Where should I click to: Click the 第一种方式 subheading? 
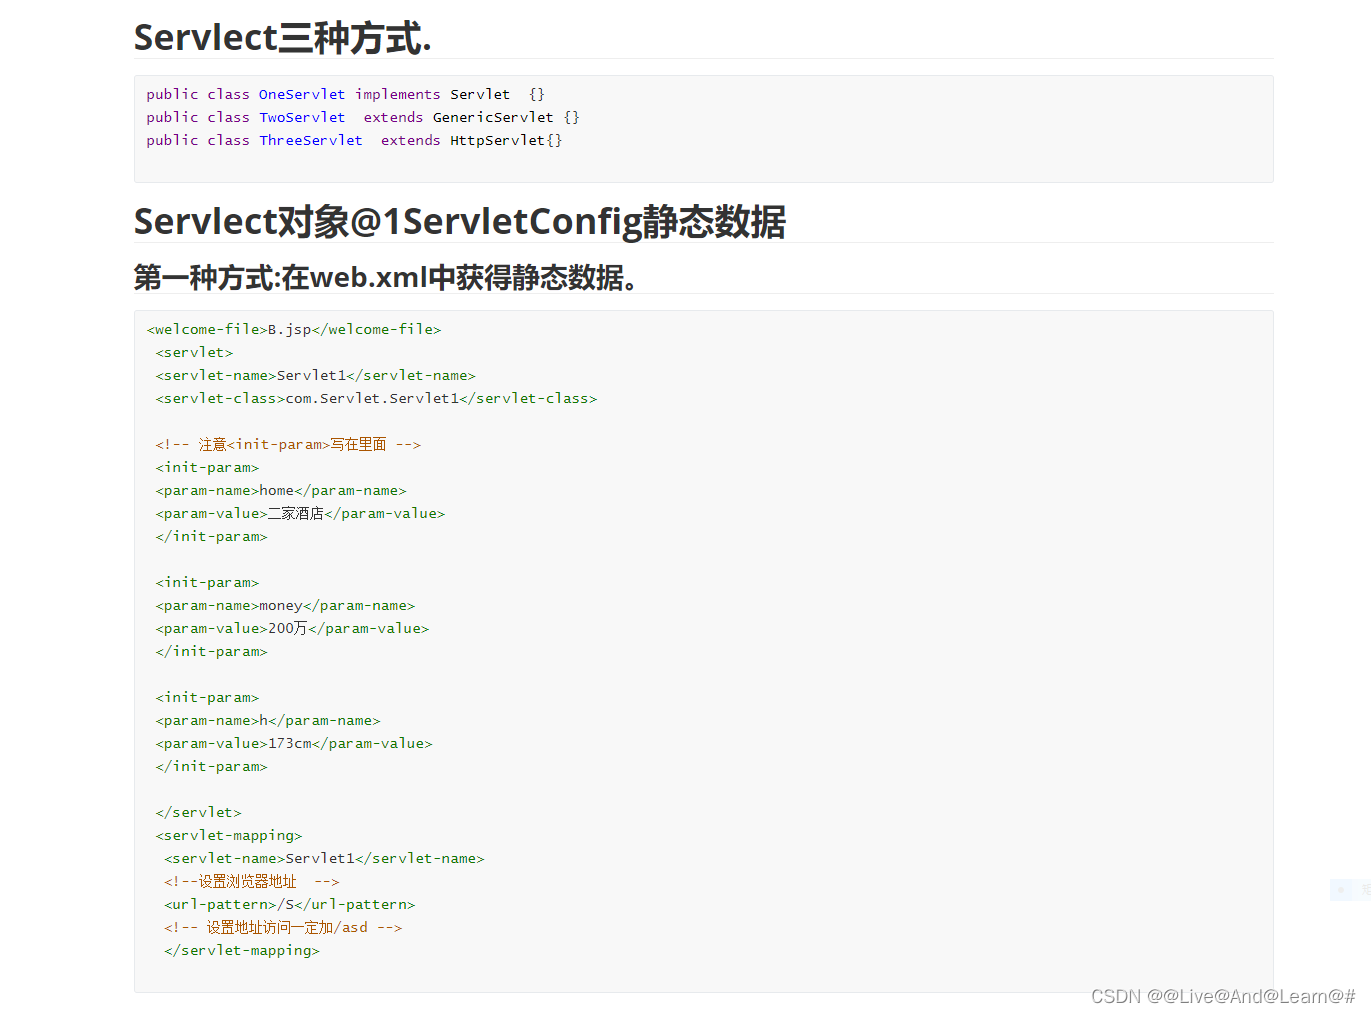click(385, 278)
